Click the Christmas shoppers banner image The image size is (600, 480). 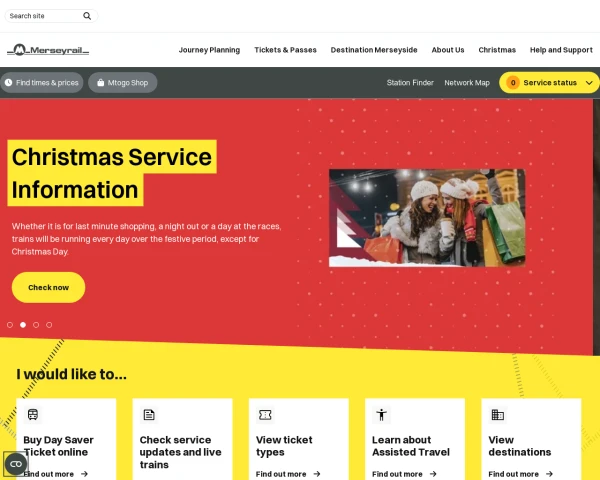pos(427,218)
